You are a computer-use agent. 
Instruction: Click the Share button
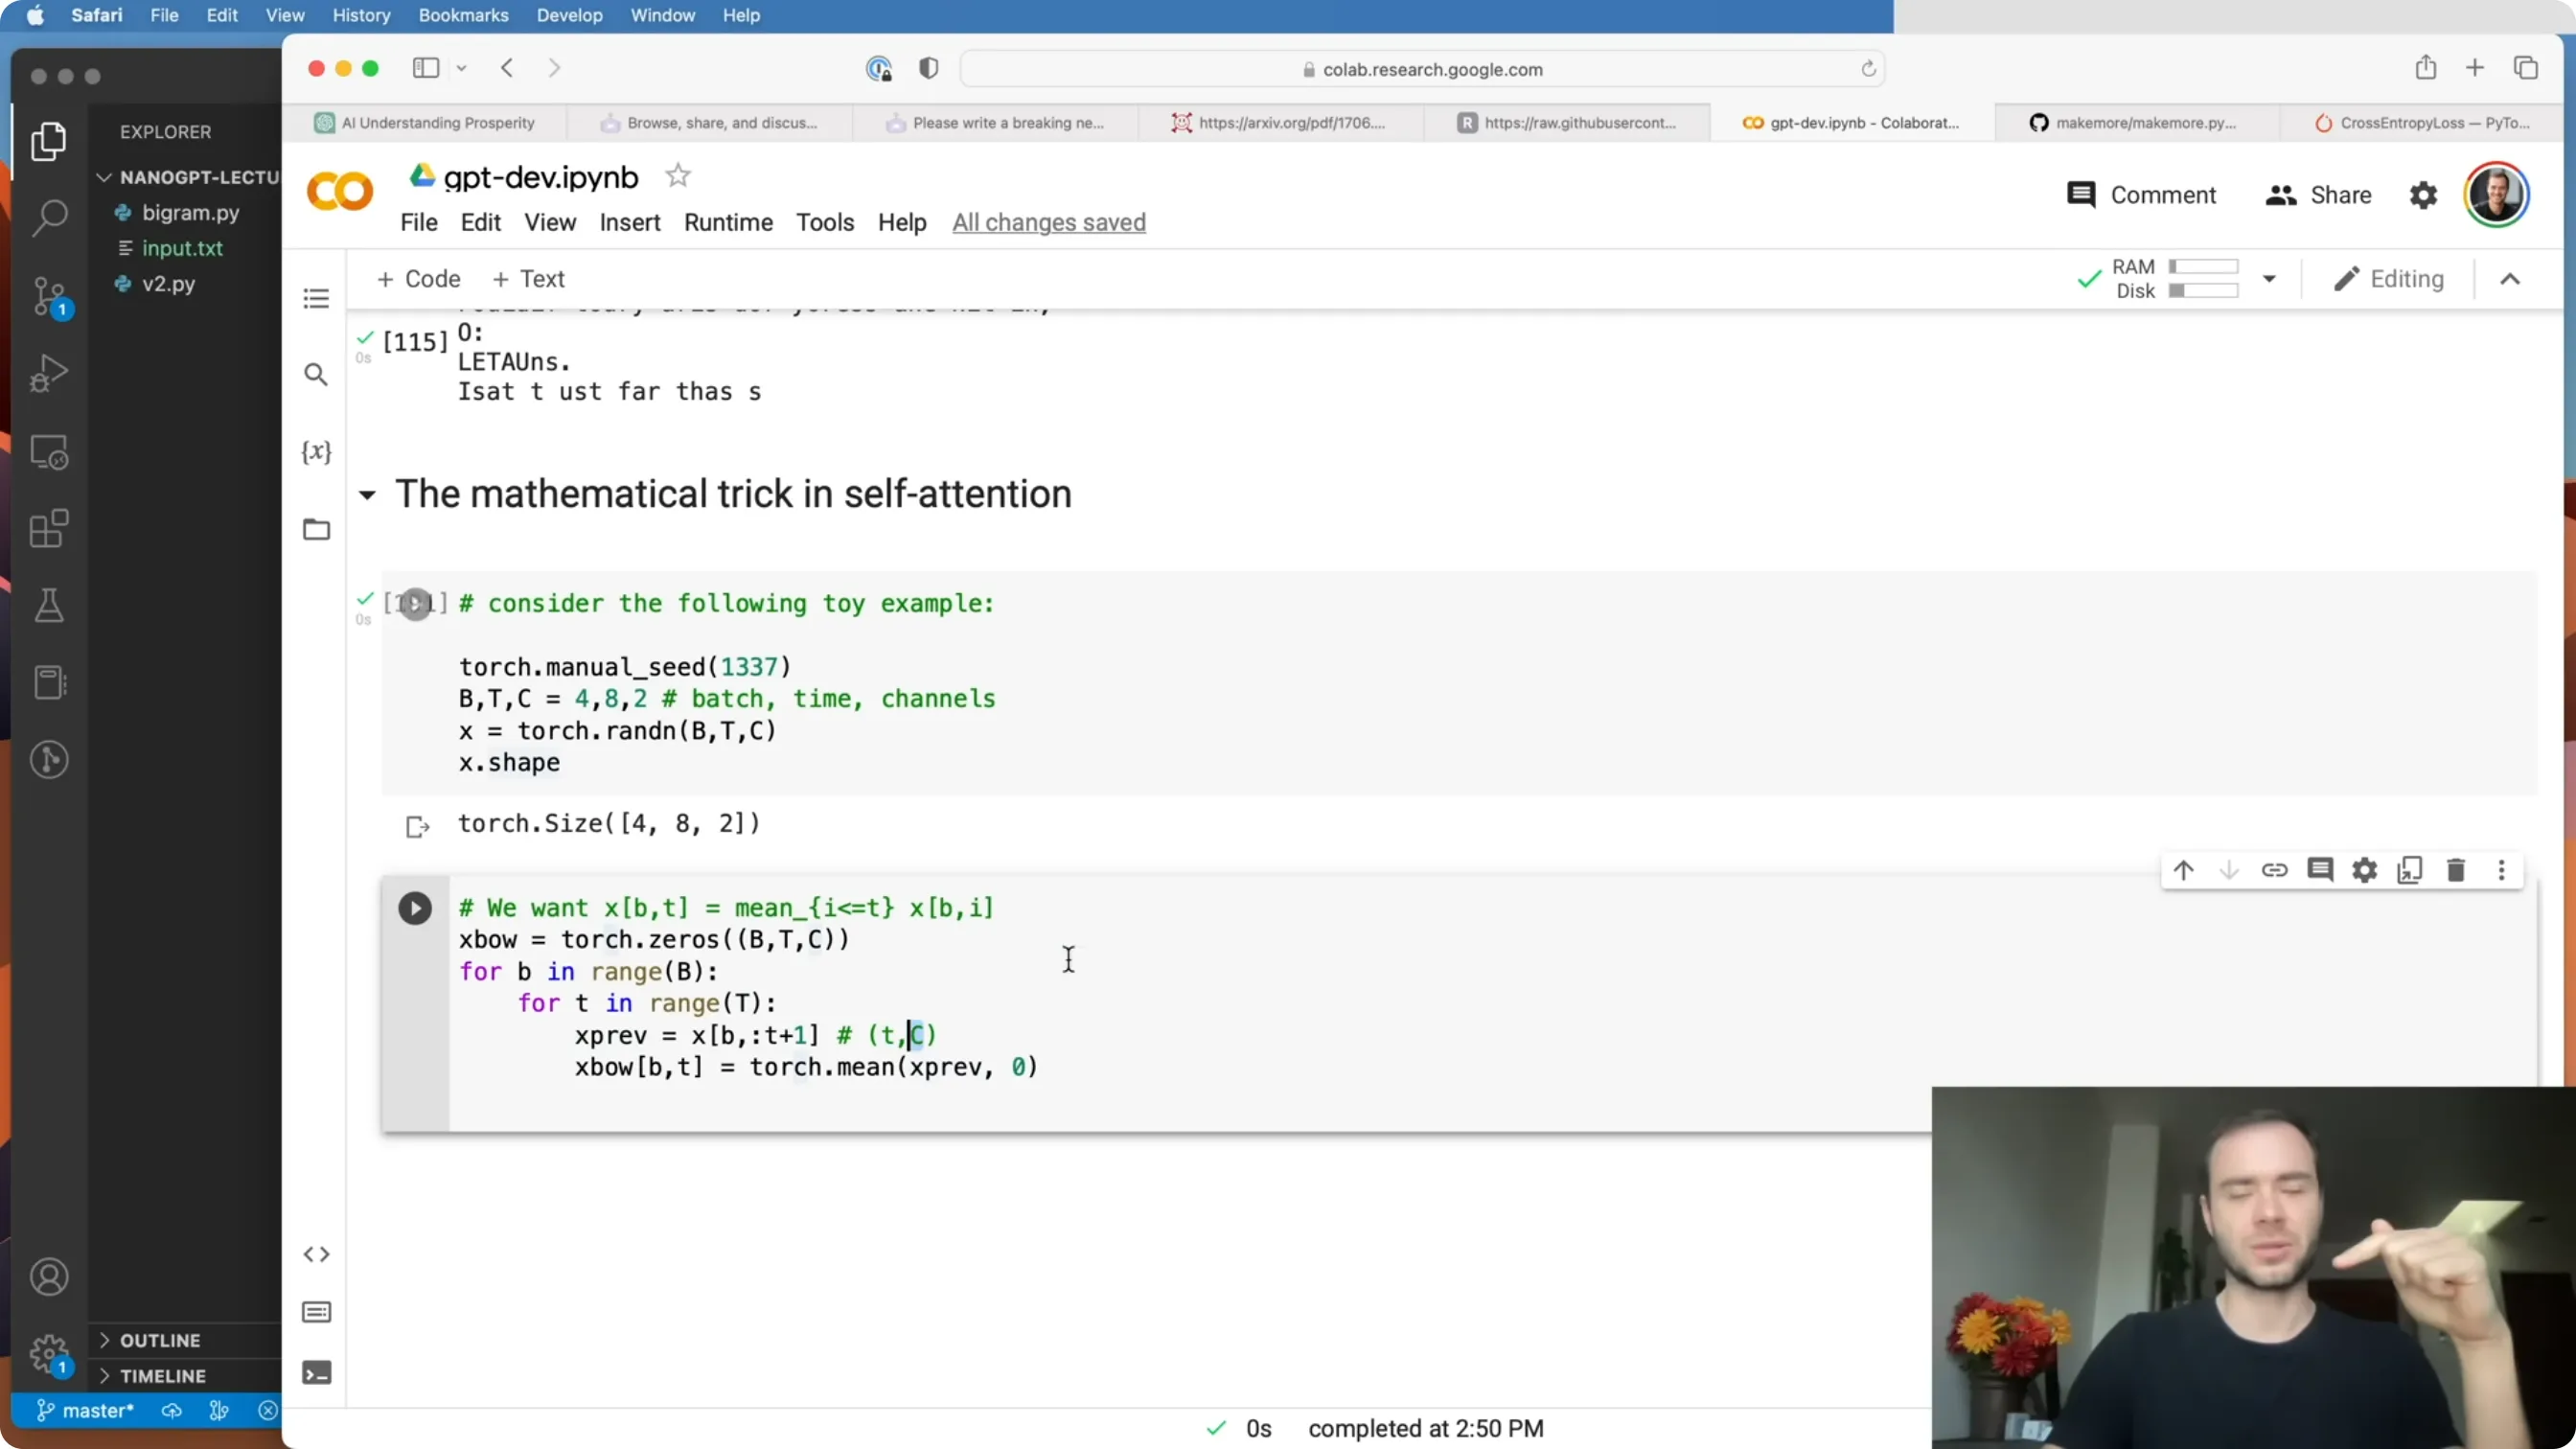click(x=2318, y=195)
